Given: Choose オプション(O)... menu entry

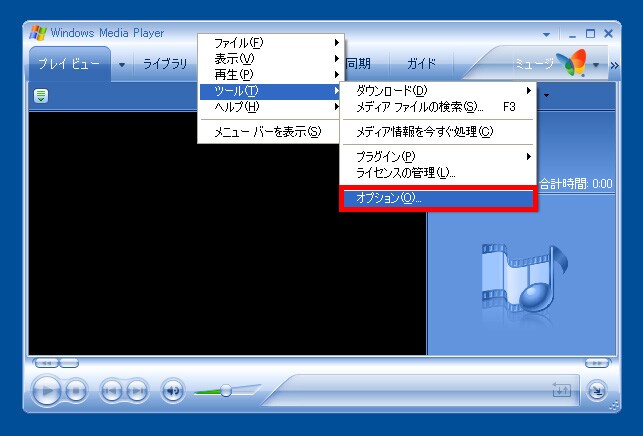Looking at the screenshot, I should click(x=438, y=198).
